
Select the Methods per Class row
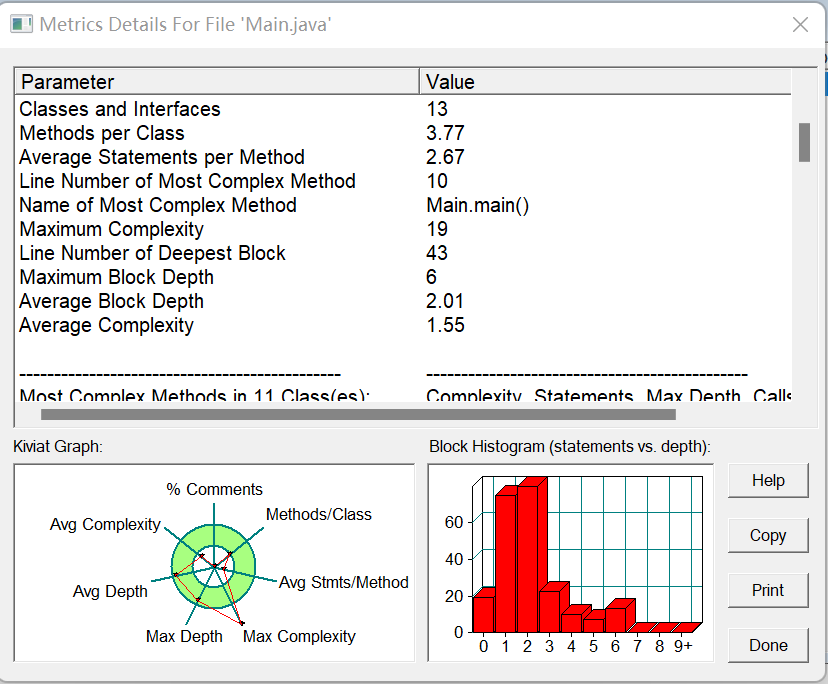pos(403,133)
